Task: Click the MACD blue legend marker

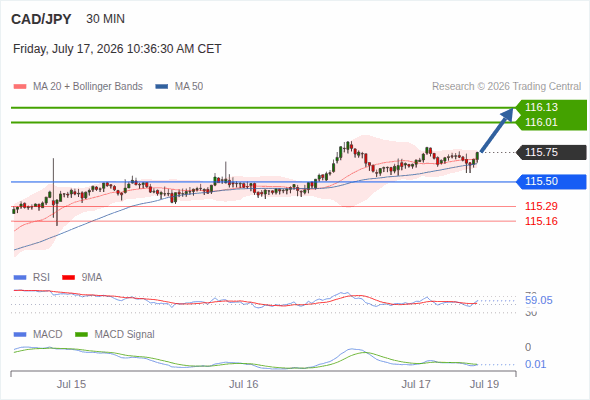Action: pyautogui.click(x=20, y=335)
